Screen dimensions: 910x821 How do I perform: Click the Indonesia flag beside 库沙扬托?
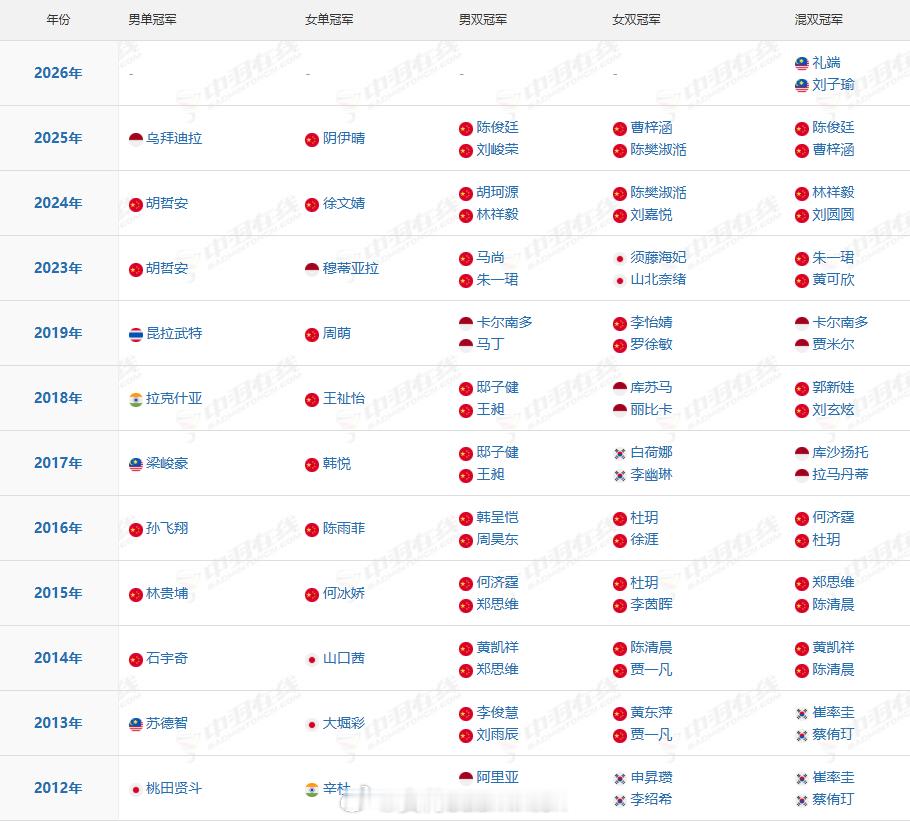click(x=802, y=453)
